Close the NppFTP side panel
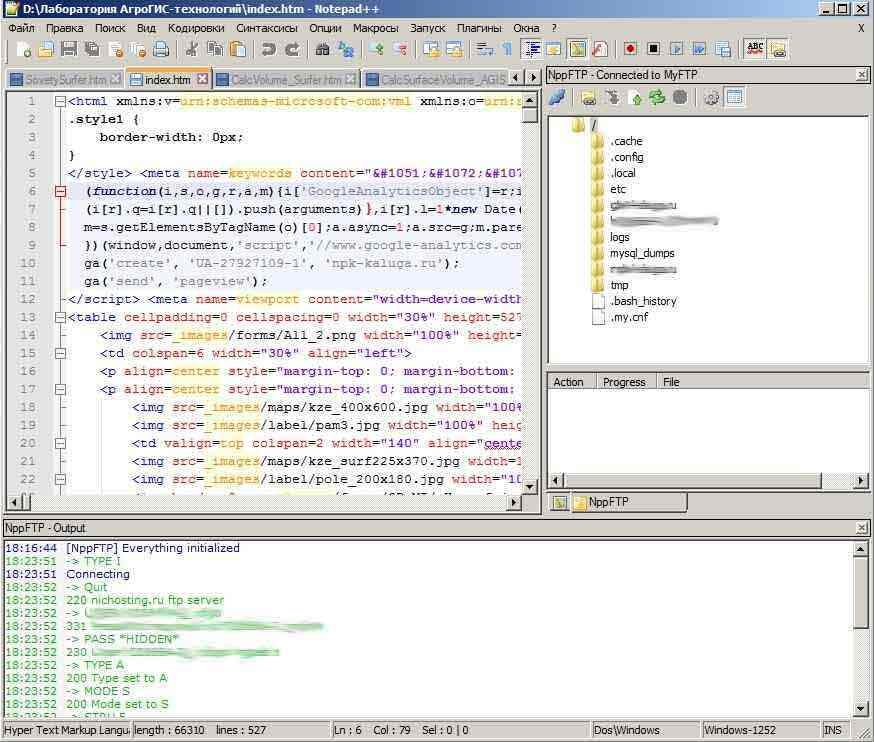The height and width of the screenshot is (742, 874). [x=862, y=75]
